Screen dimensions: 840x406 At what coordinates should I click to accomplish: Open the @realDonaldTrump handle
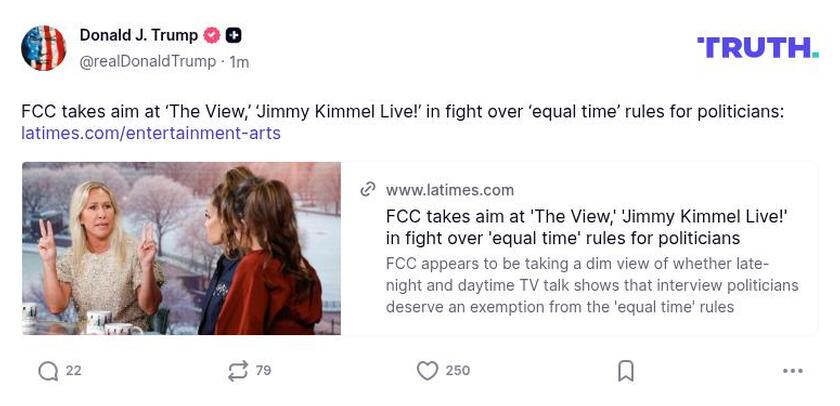tap(147, 61)
